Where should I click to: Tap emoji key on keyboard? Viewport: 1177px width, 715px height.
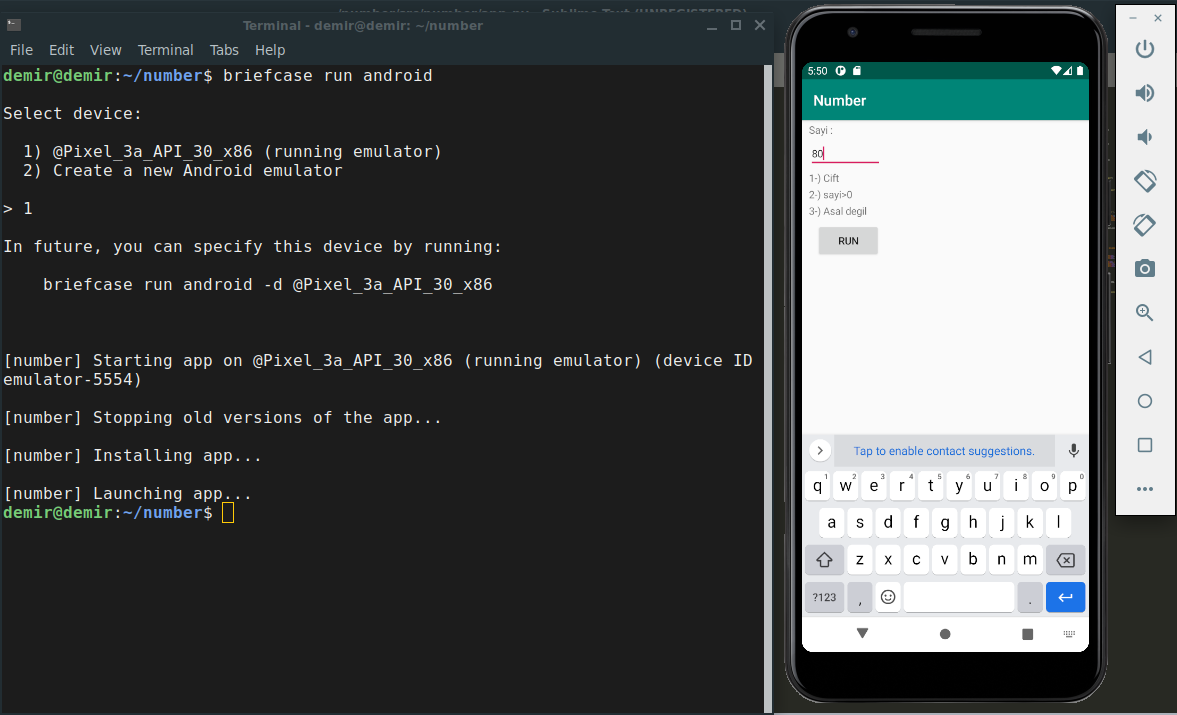click(x=888, y=597)
